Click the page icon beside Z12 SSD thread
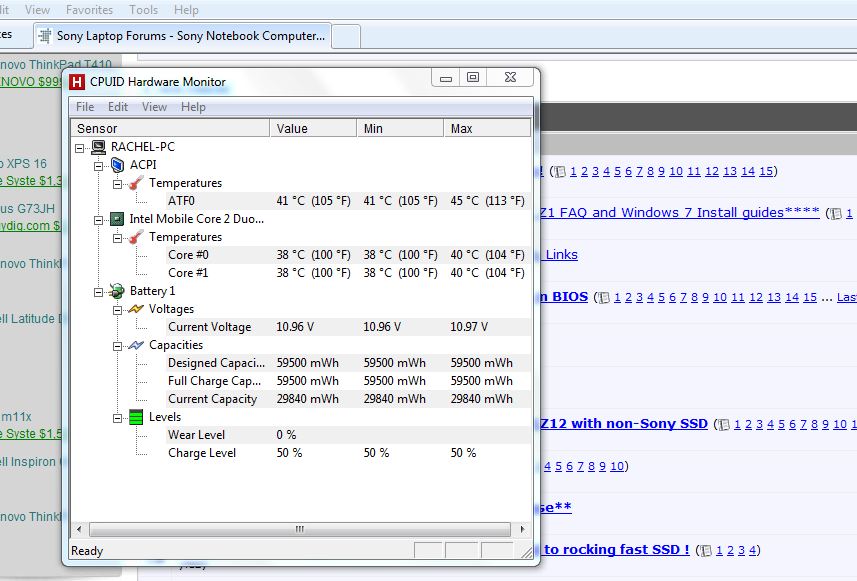The image size is (857, 581). (724, 424)
